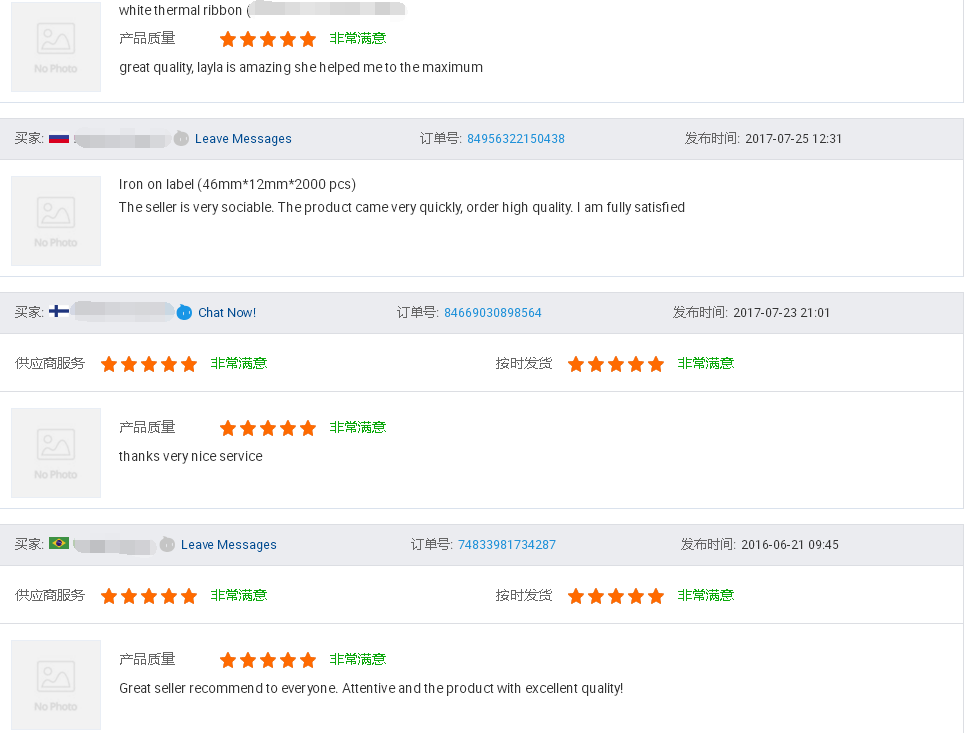Open Leave Messages for the Brazilian buyer
965x733 pixels.
pos(228,545)
